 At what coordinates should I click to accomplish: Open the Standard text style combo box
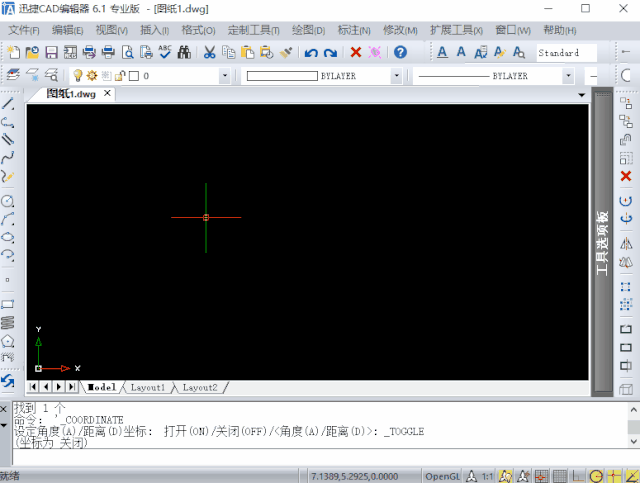click(567, 53)
